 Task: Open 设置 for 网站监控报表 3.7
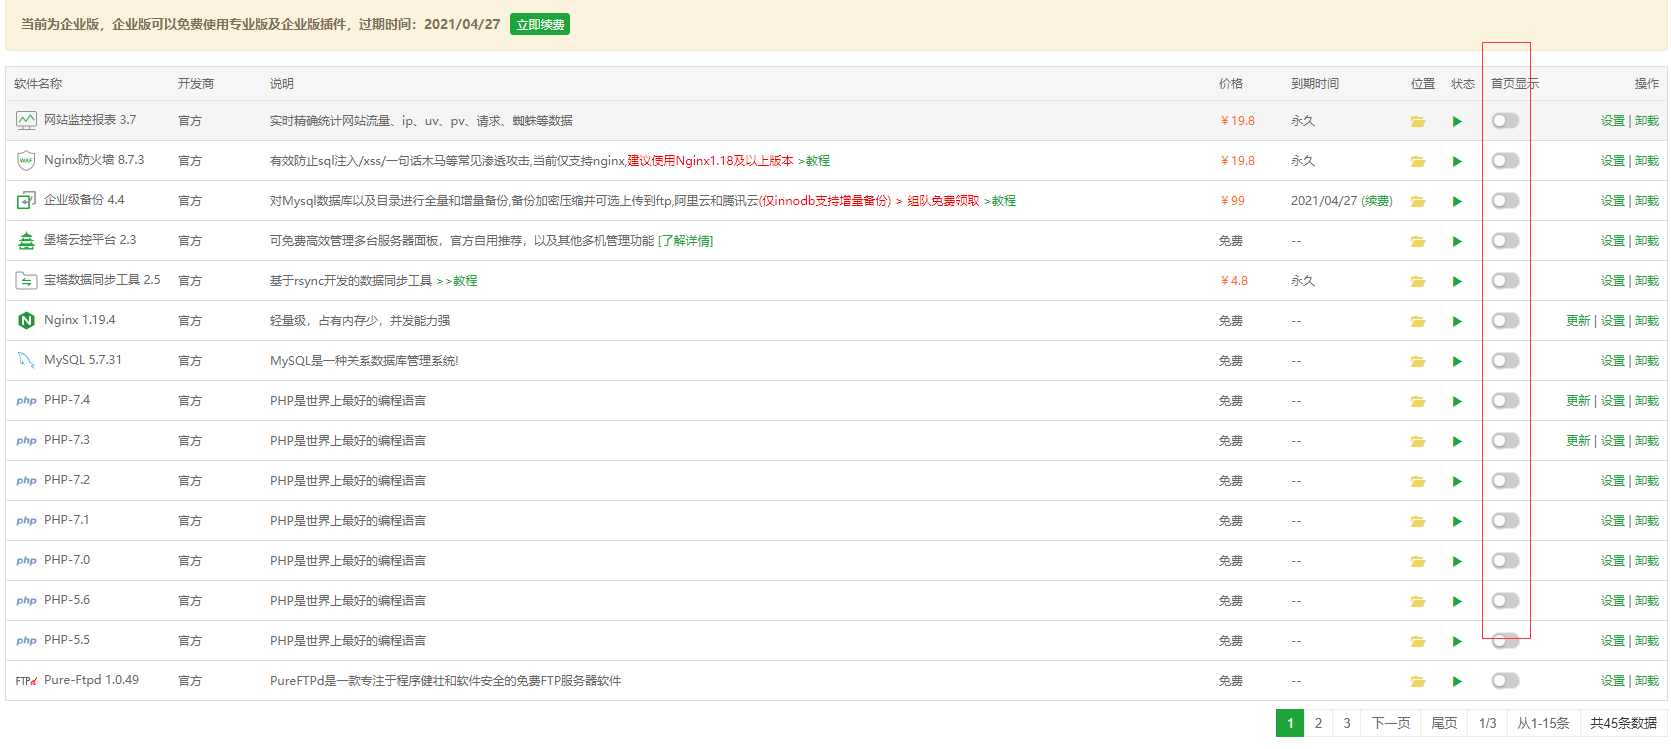tap(1613, 121)
